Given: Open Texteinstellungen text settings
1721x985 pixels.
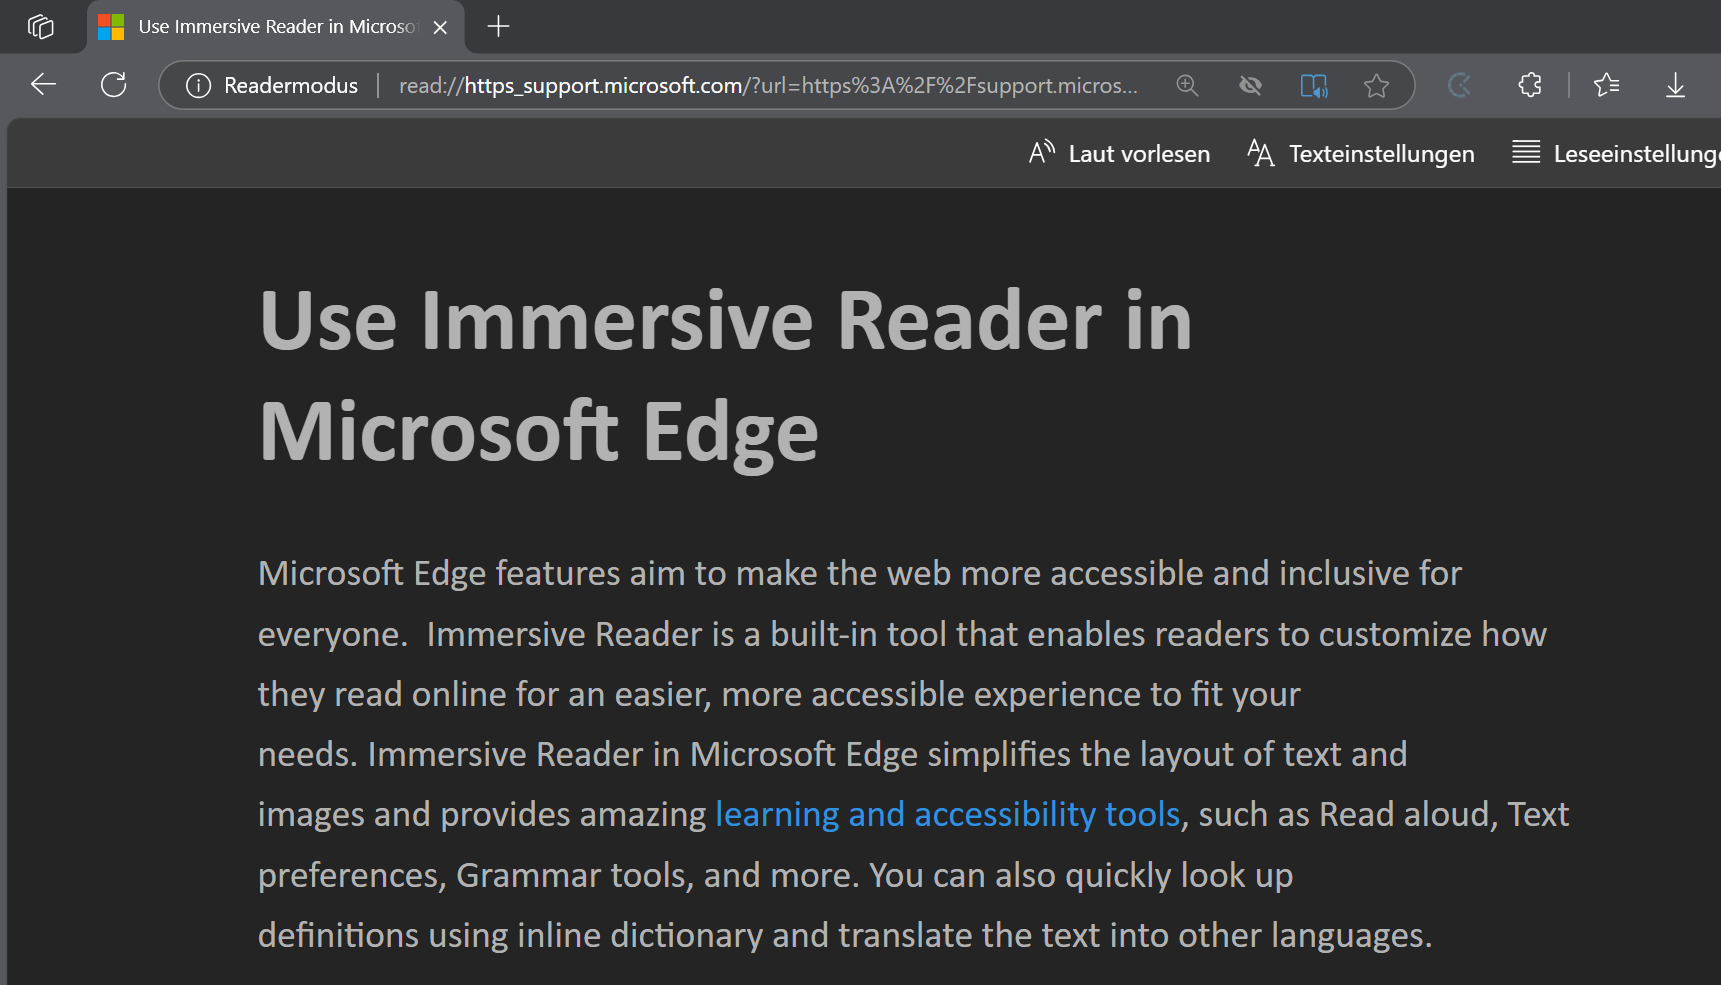Looking at the screenshot, I should coord(1361,153).
